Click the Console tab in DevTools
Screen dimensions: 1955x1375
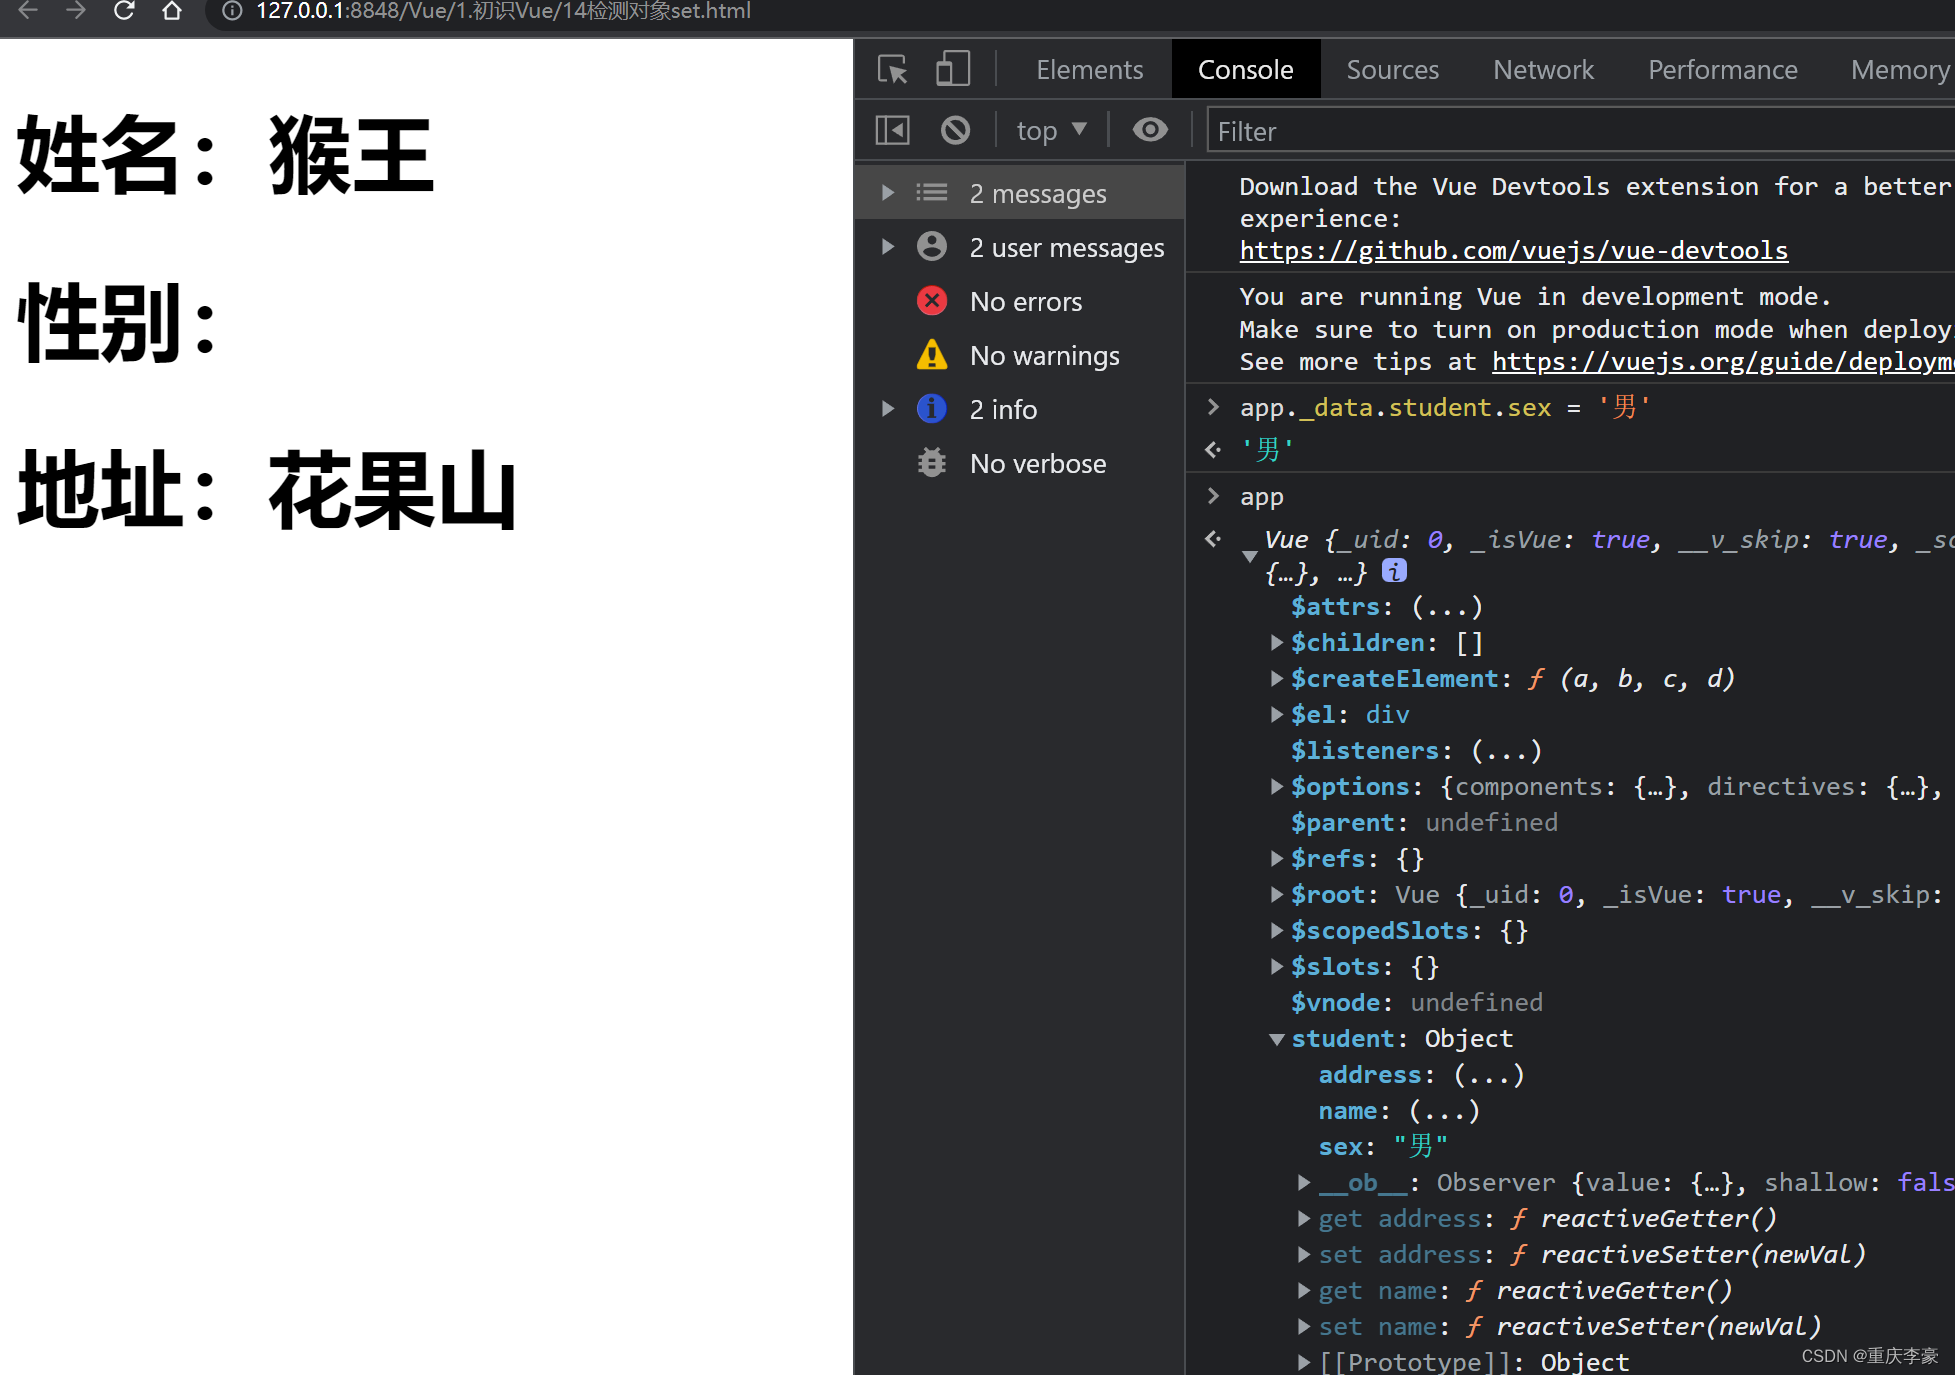click(1245, 68)
